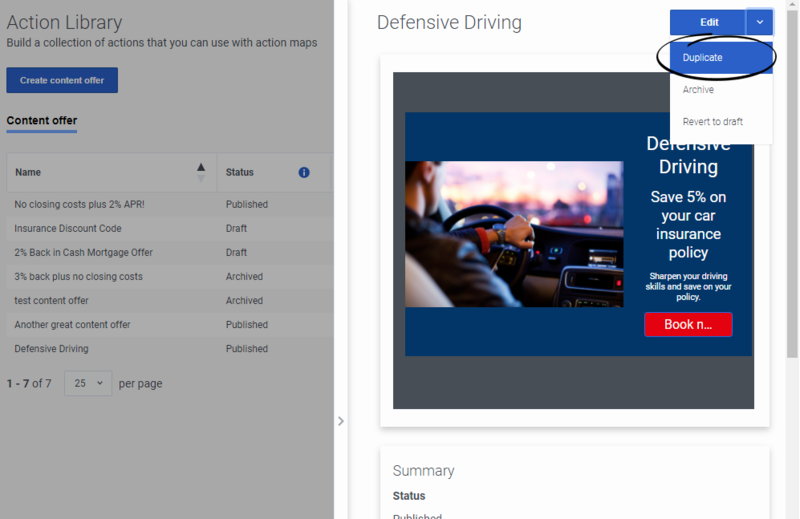This screenshot has width=800, height=519.
Task: Click the 1 - 7 of 7 pagination text
Action: [29, 383]
